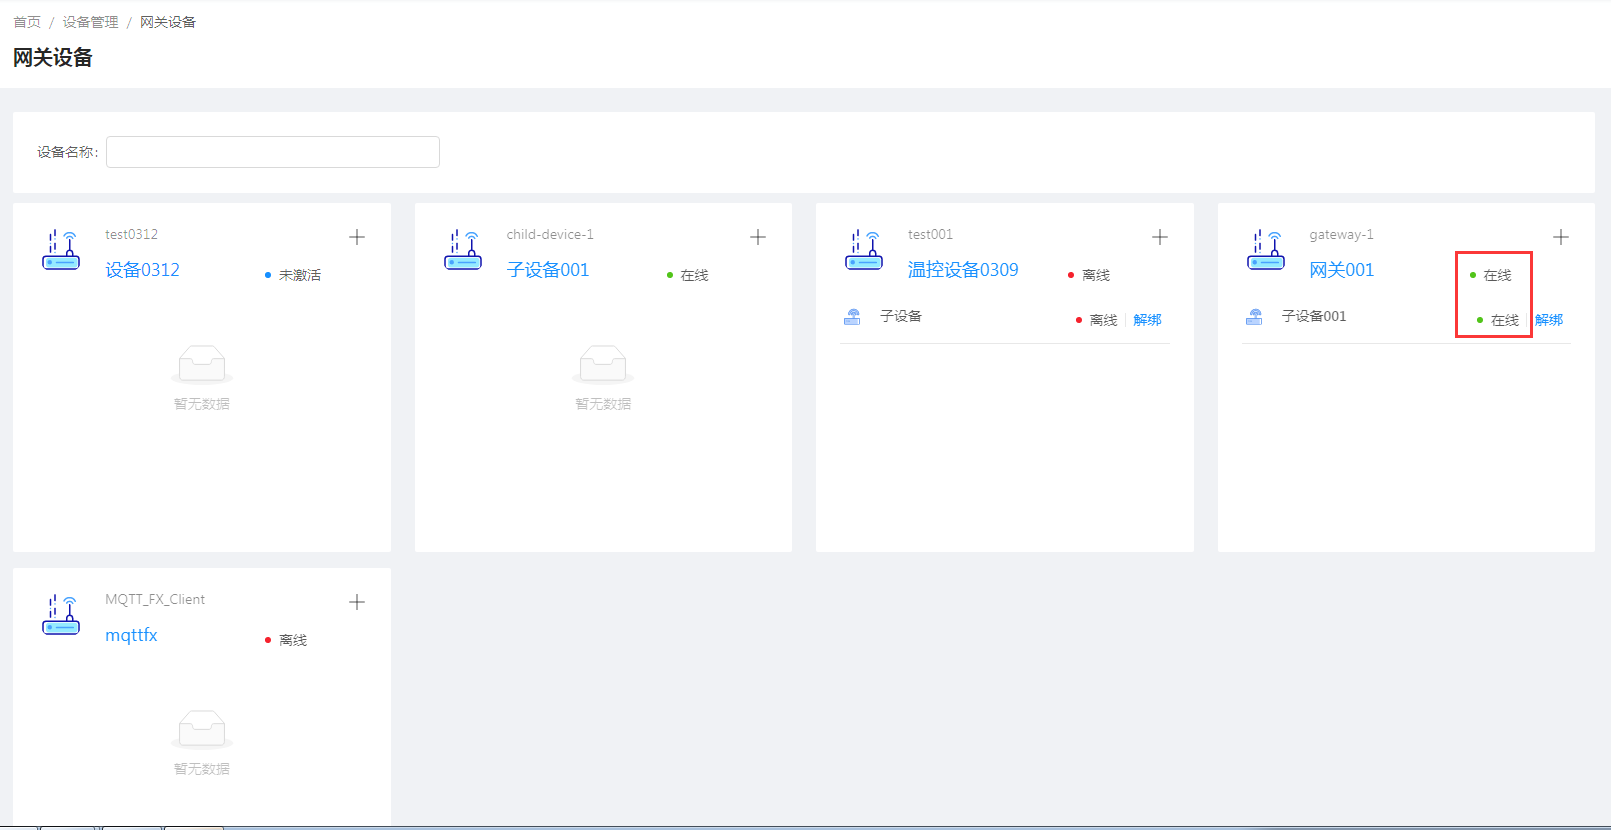Open the 设备0312 device link
Screen dimensions: 1611x830
pyautogui.click(x=142, y=270)
